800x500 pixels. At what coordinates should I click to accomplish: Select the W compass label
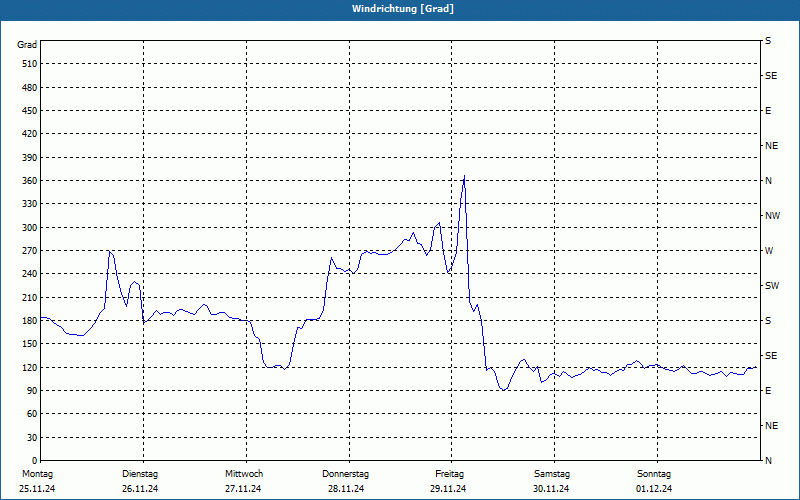[x=769, y=251]
